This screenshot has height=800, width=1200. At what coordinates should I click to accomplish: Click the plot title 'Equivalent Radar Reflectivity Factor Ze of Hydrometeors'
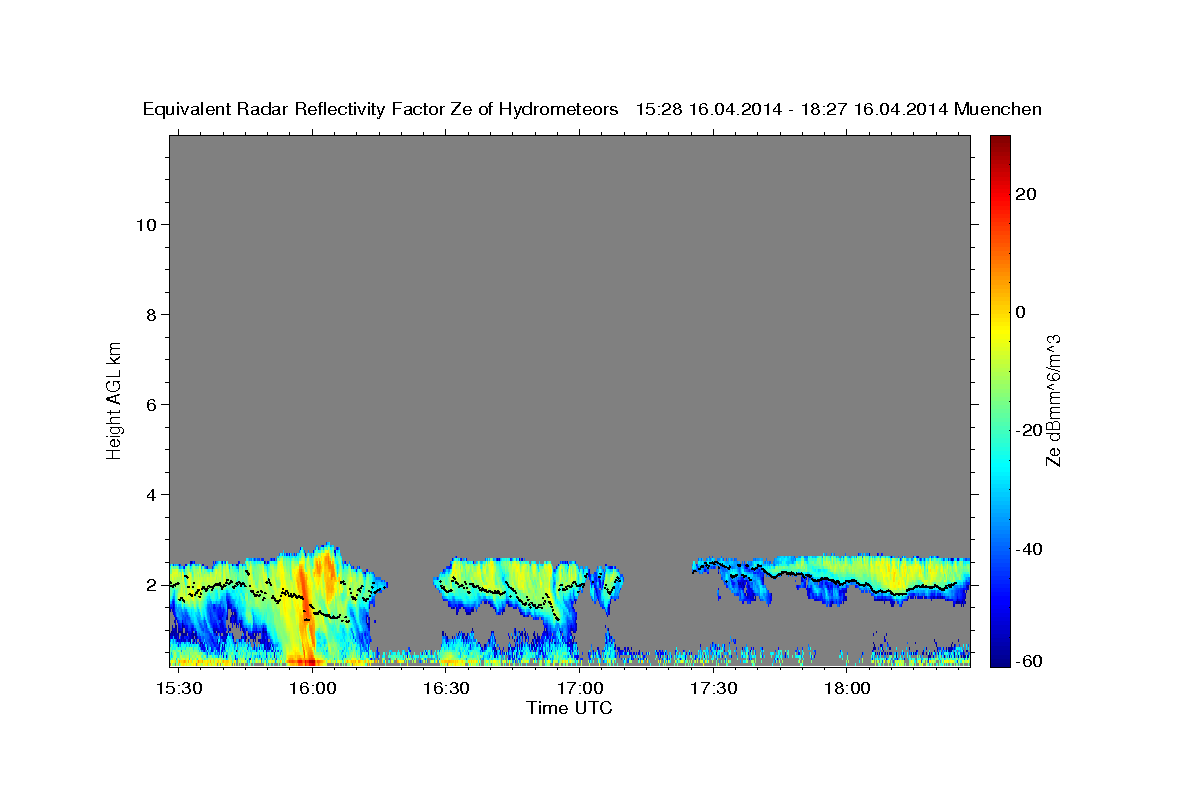pos(380,110)
